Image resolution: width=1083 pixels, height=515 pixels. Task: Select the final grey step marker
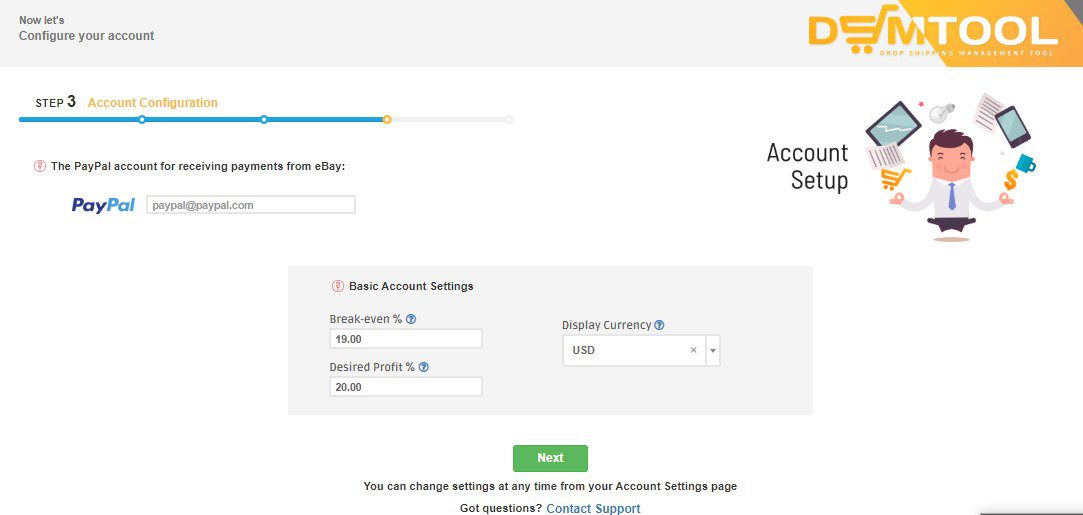coord(509,119)
